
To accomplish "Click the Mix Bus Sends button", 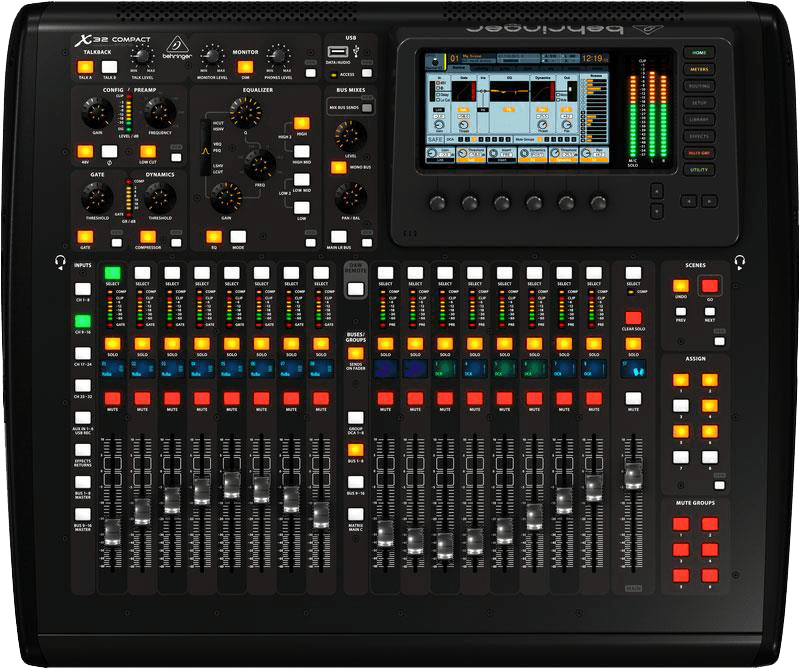I will (366, 107).
